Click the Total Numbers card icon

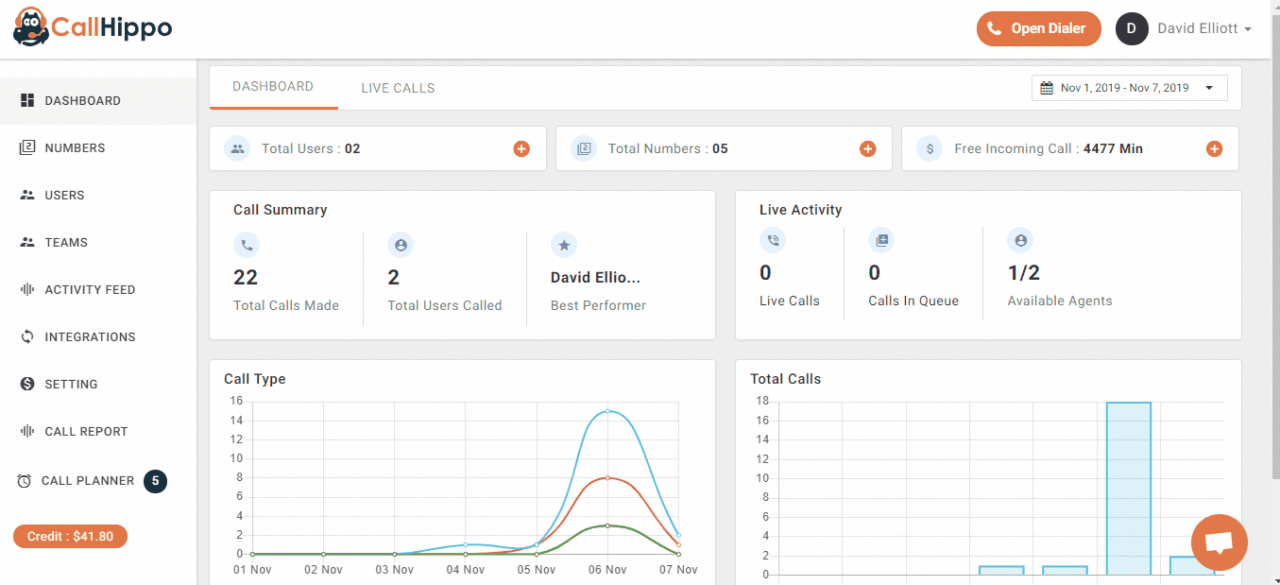(584, 148)
